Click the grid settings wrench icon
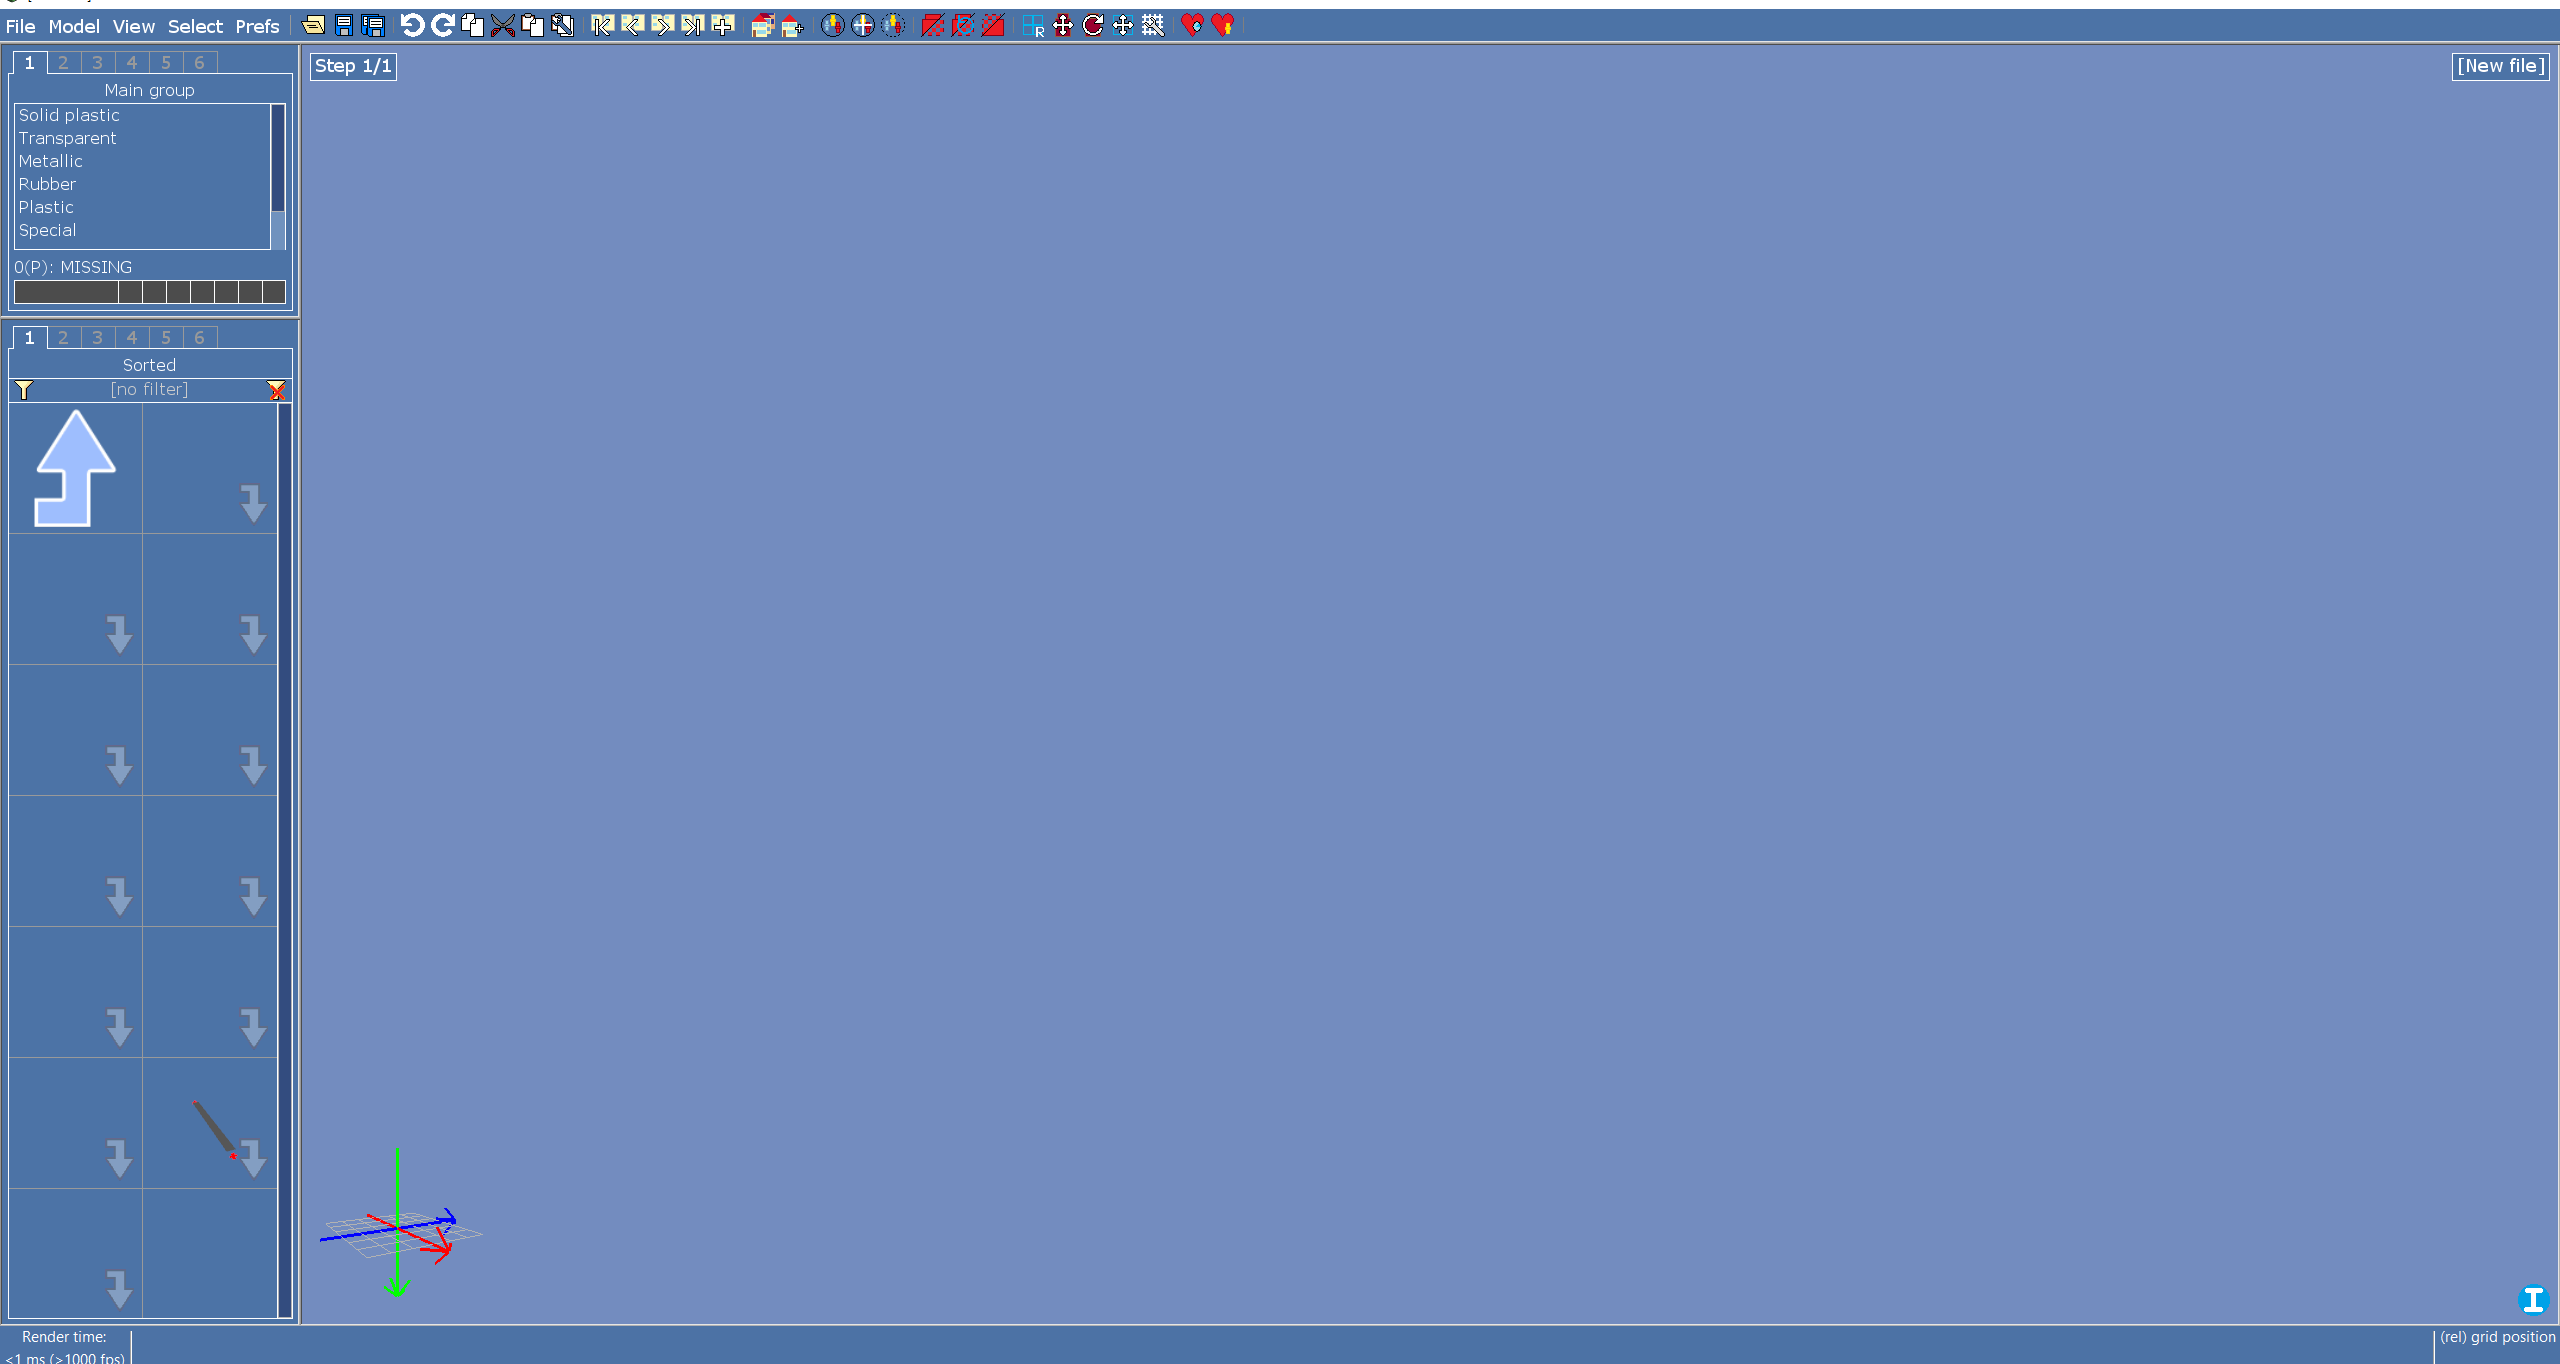Image resolution: width=2560 pixels, height=1364 pixels. coord(1153,26)
